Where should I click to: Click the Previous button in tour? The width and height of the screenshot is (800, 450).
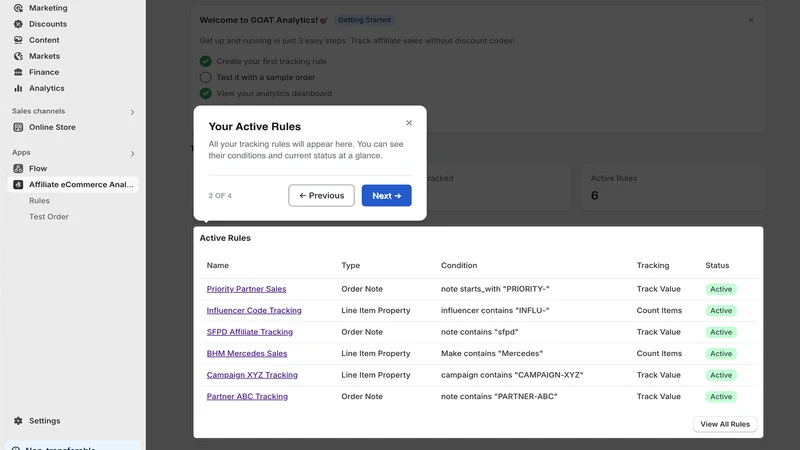coord(321,195)
